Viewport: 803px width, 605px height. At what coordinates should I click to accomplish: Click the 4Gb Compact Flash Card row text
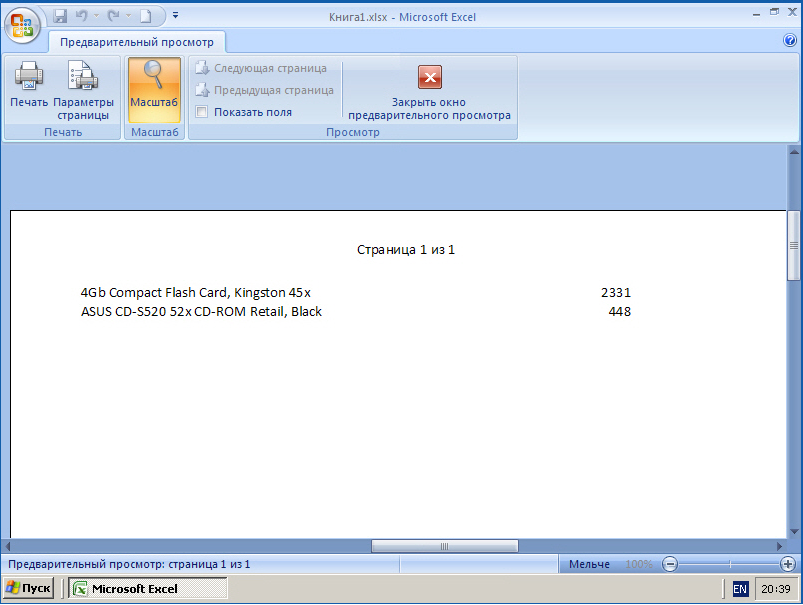[x=196, y=293]
